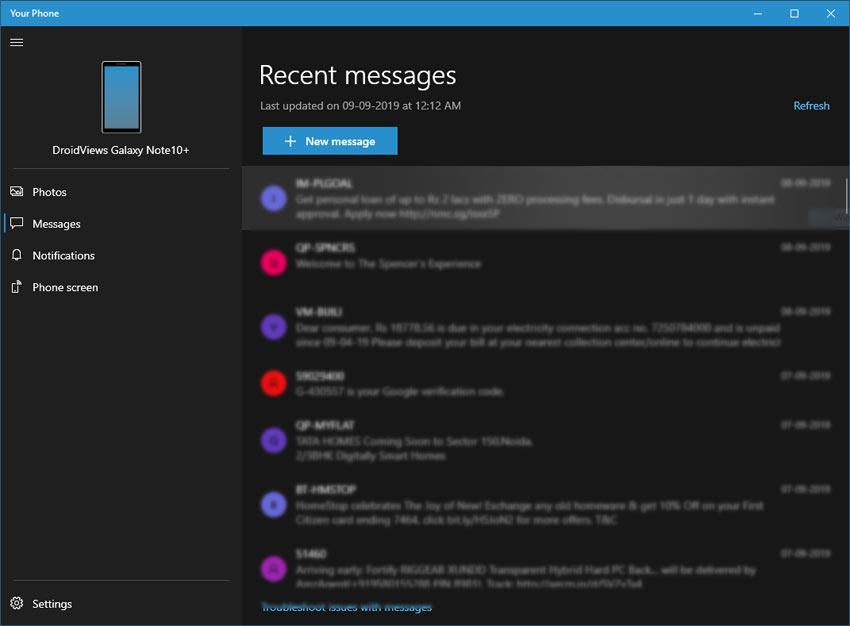Open the BT-HMSTOP message conversation

click(x=545, y=505)
